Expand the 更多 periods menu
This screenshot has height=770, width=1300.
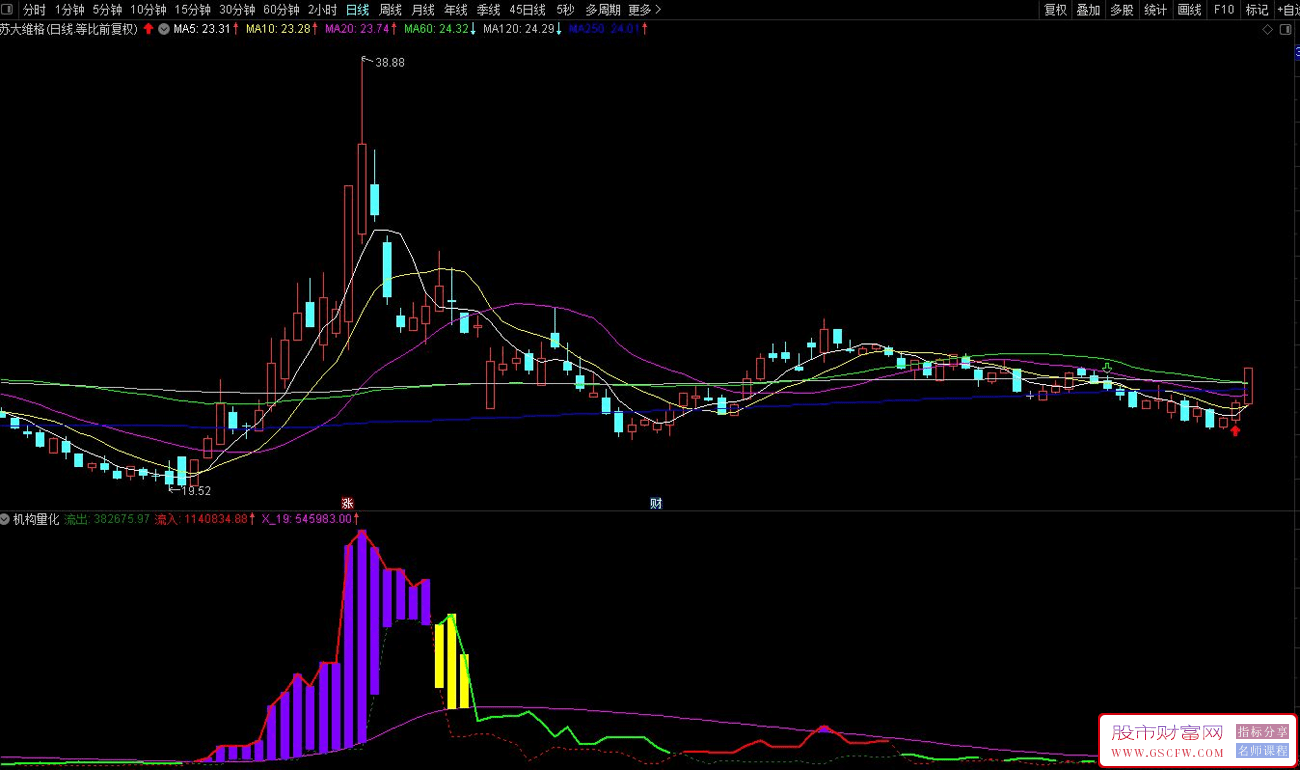click(x=644, y=10)
